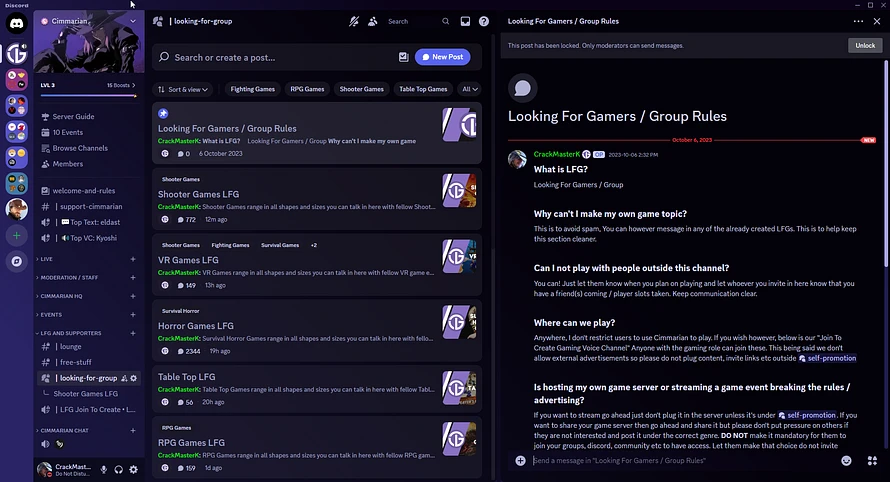Close the Group Rules post panel

click(x=877, y=21)
